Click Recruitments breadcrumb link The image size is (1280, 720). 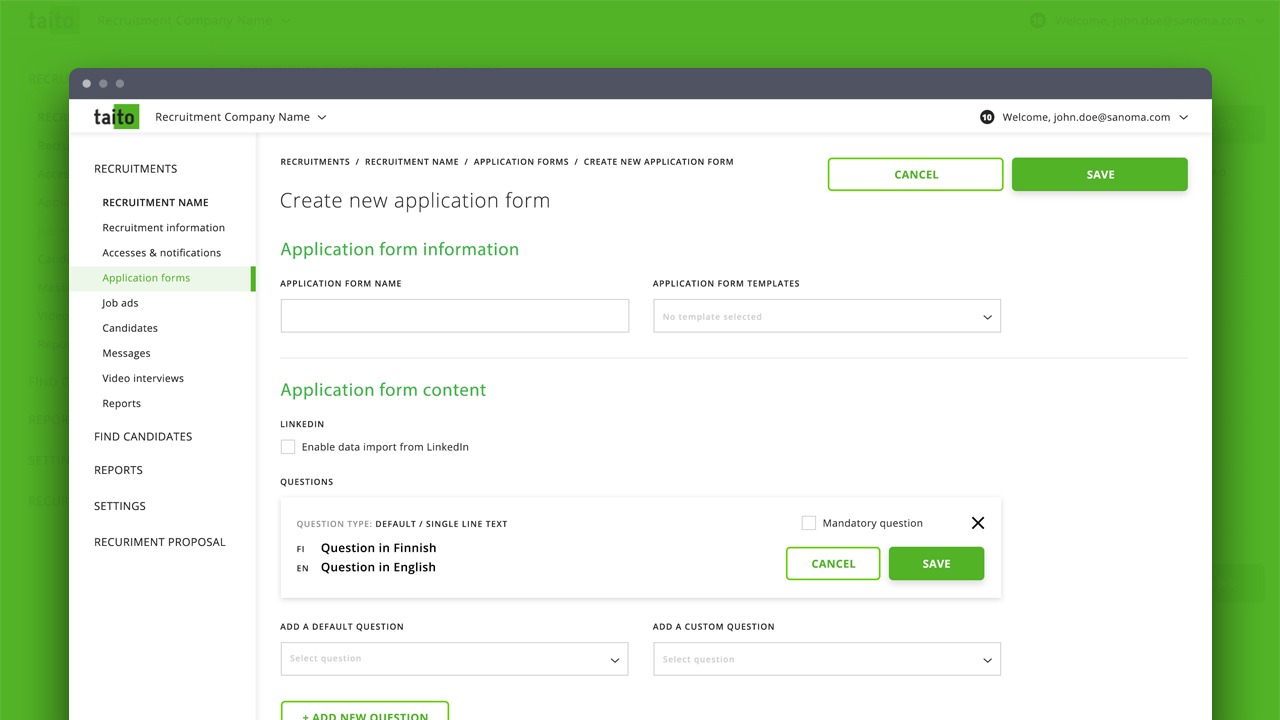(x=315, y=162)
